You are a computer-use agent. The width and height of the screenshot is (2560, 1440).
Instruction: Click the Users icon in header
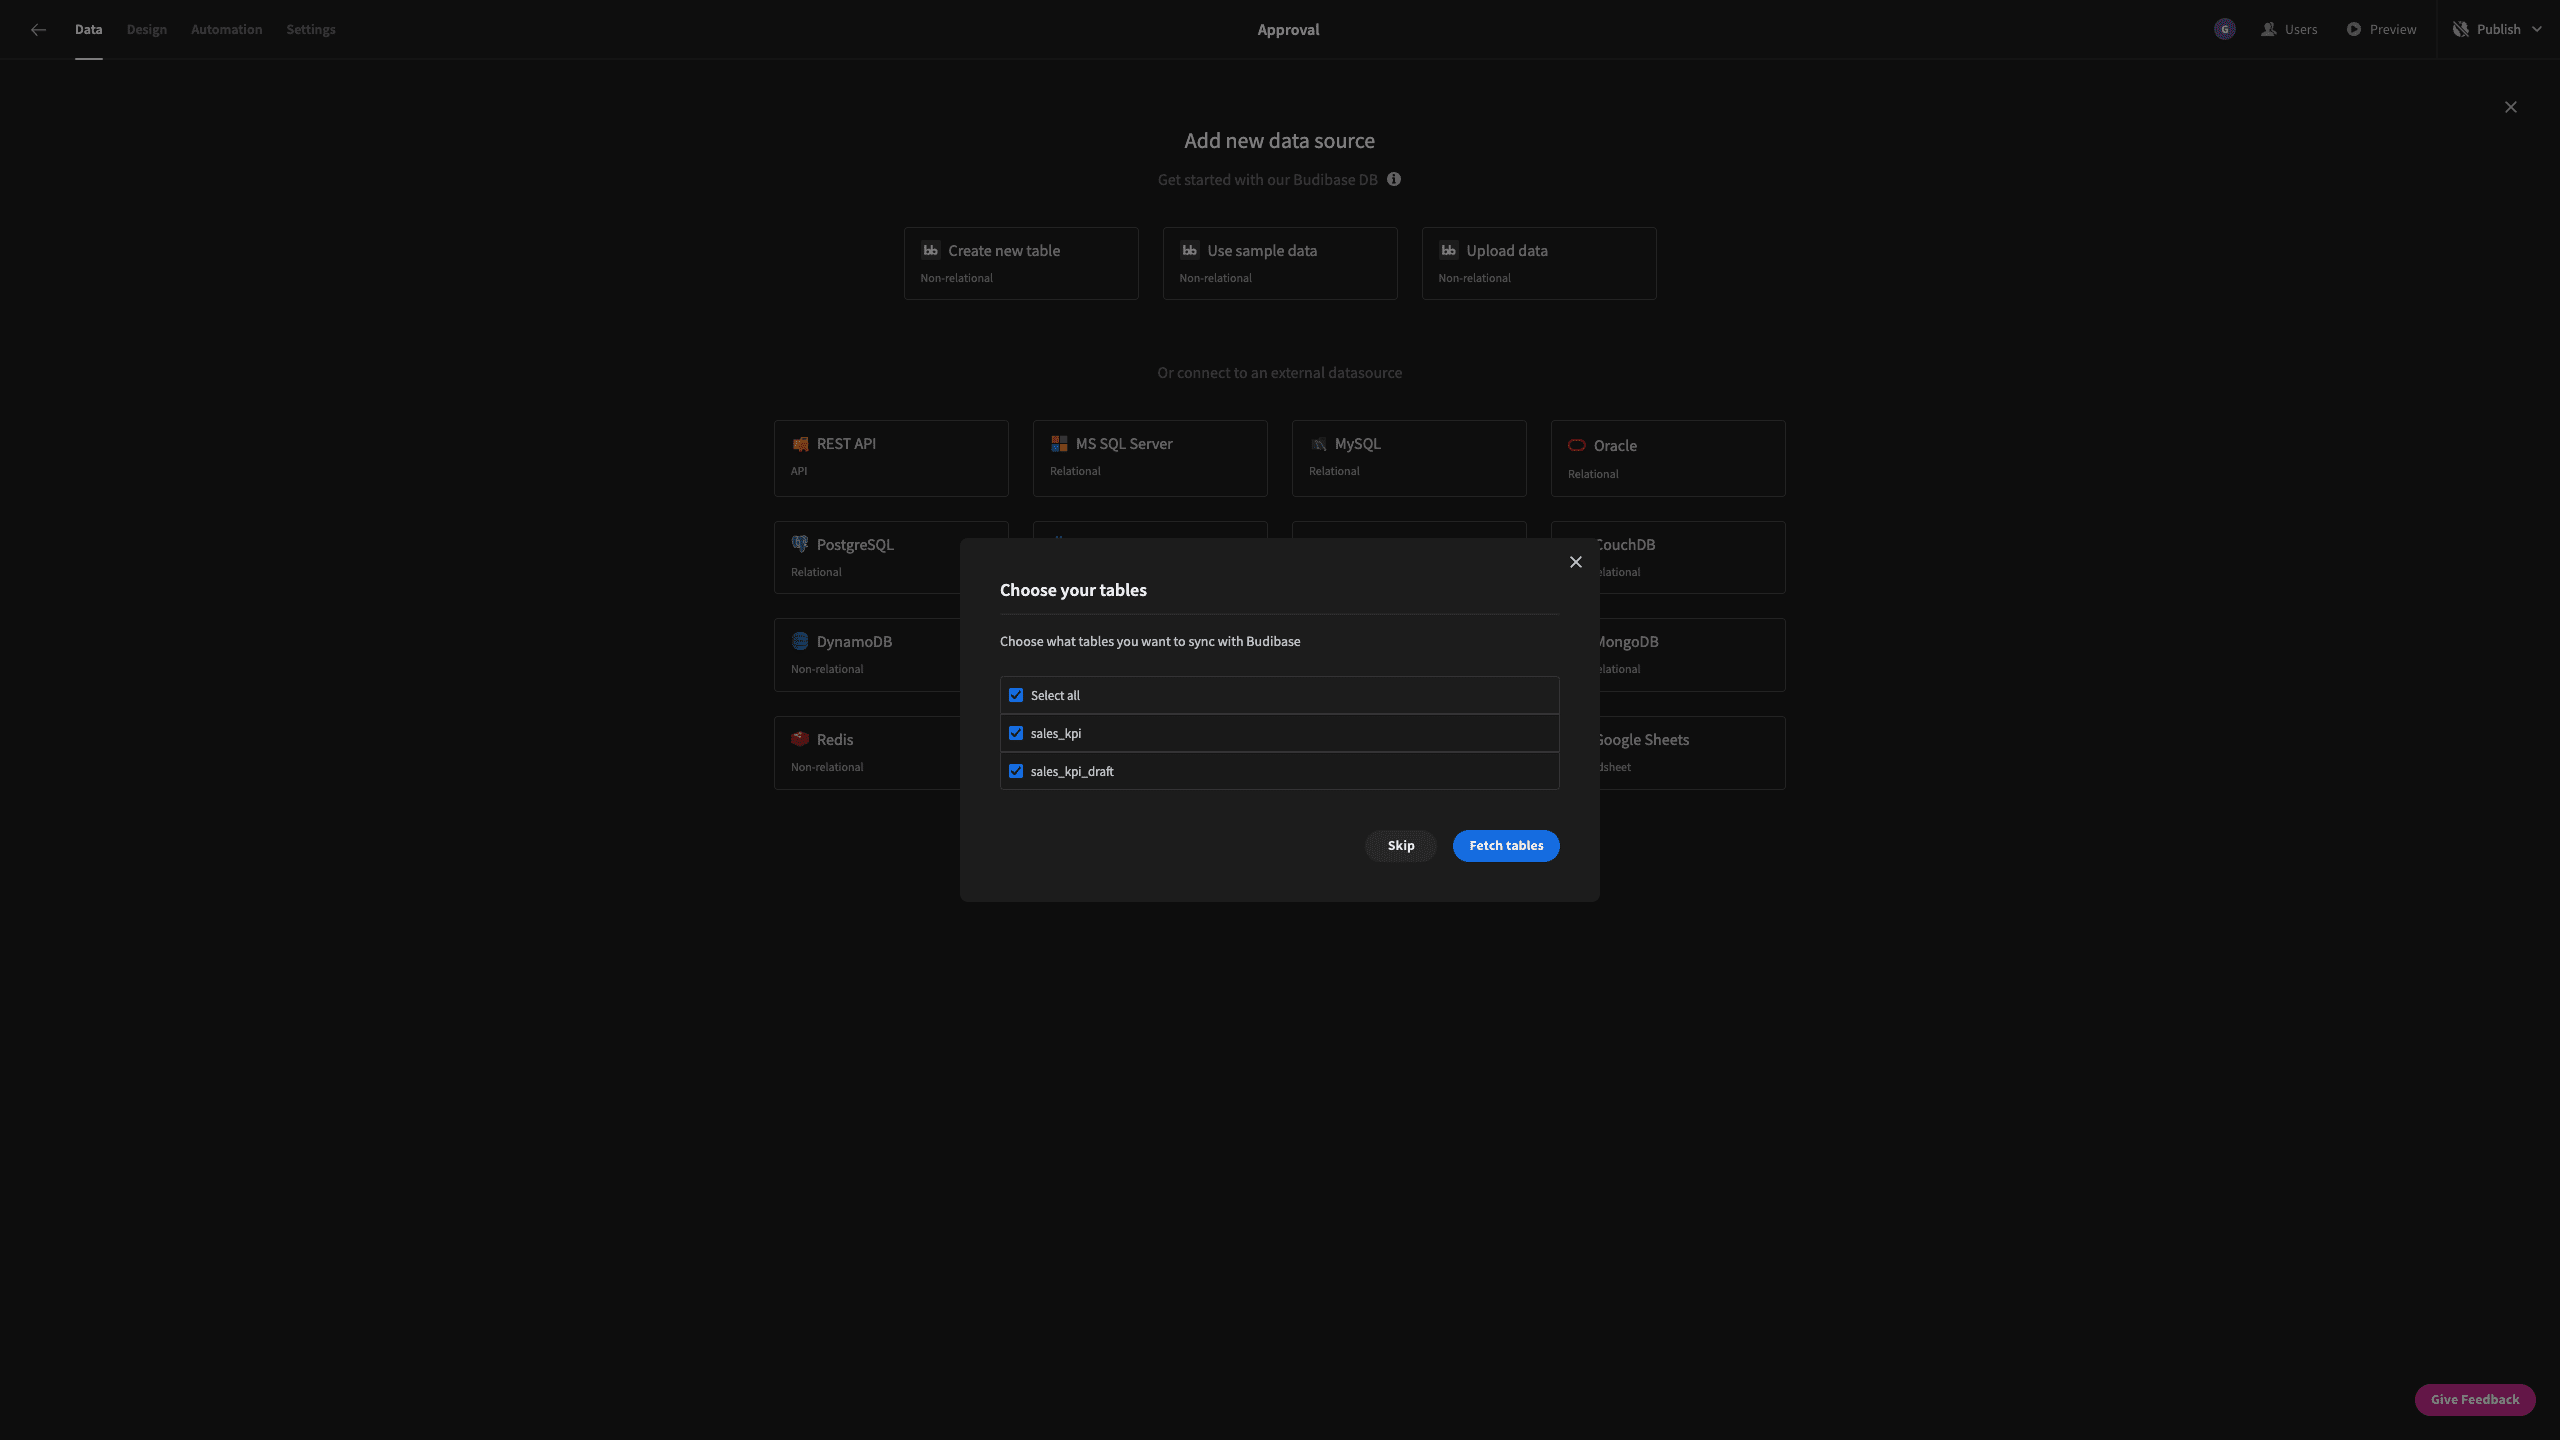(2268, 30)
